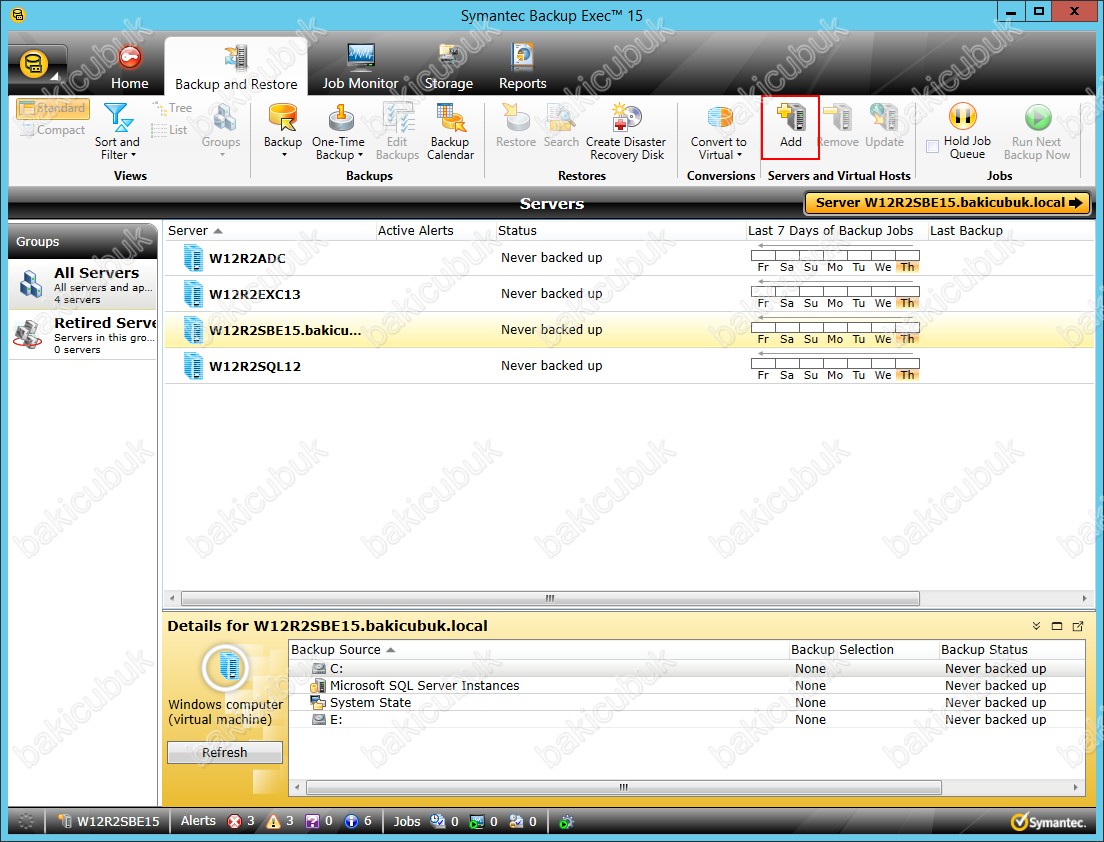Open the Sort and Filter dropdown
Viewport: 1104px width, 842px height.
(x=118, y=132)
